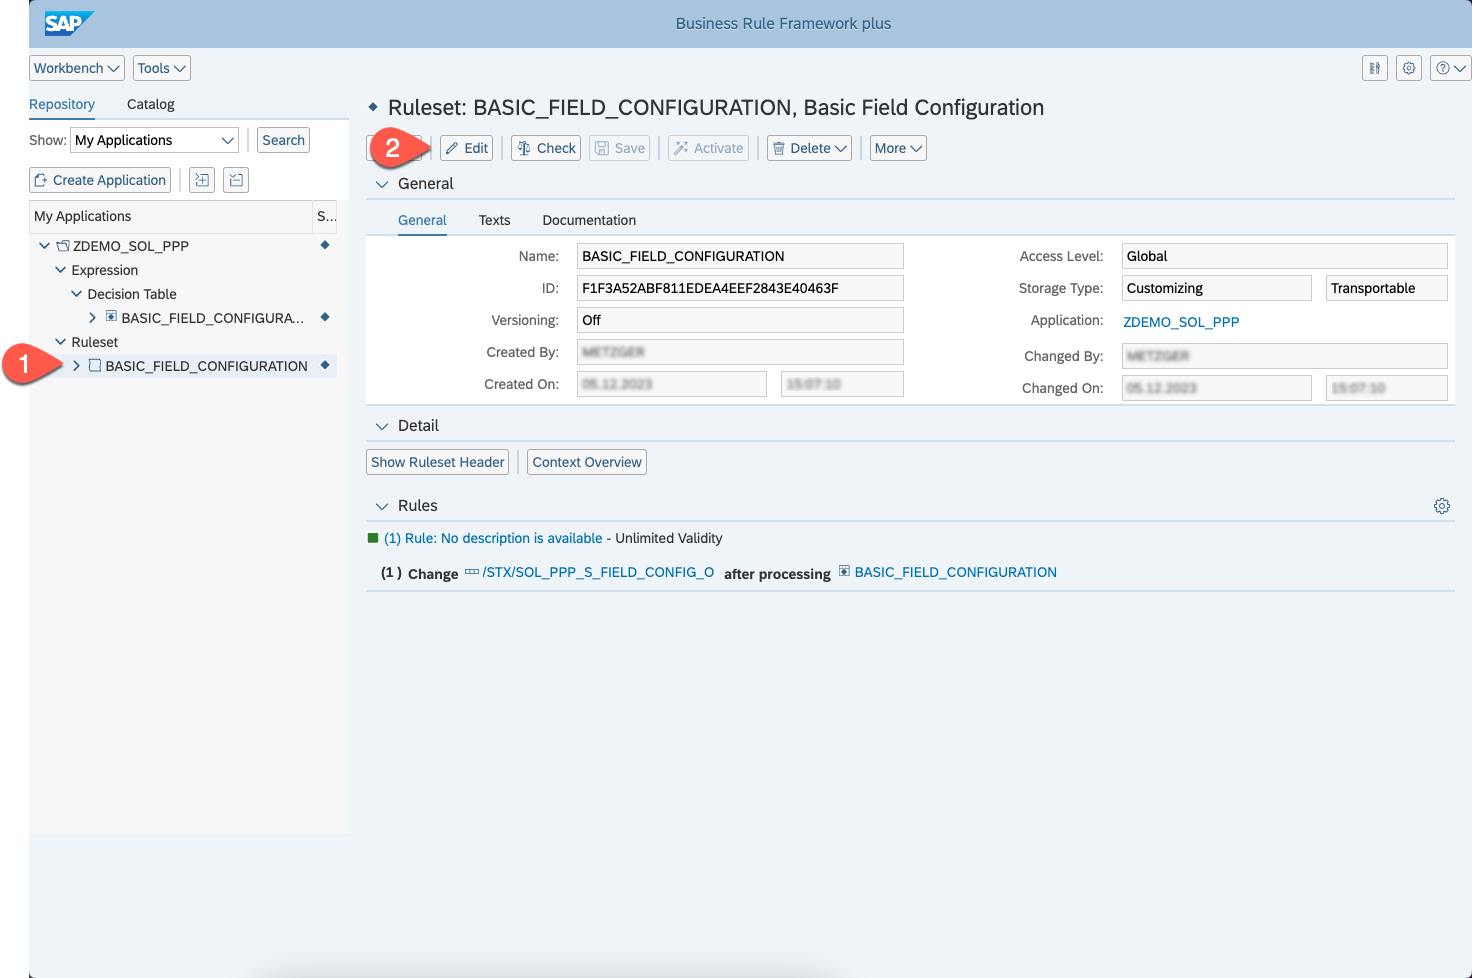Switch to the Documentation tab
1472x978 pixels.
tap(589, 220)
